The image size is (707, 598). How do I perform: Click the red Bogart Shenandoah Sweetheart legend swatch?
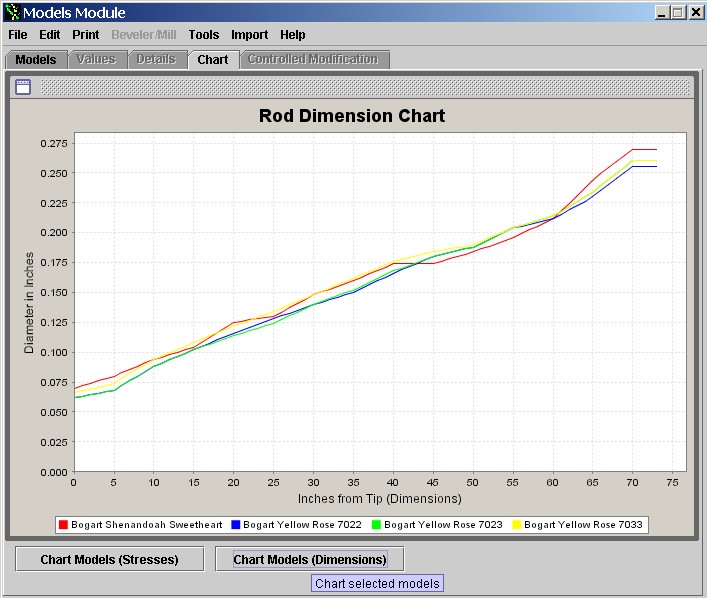point(64,524)
